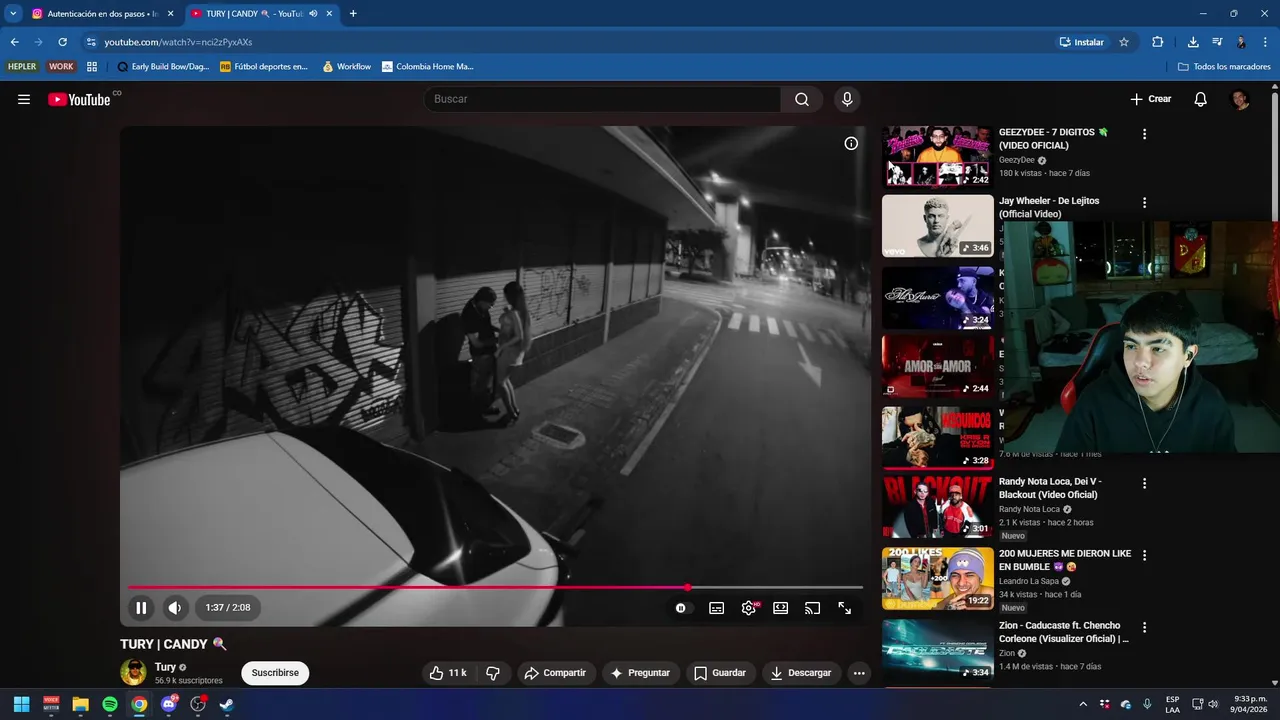Download the video with Descargar
The width and height of the screenshot is (1280, 720).
[801, 673]
